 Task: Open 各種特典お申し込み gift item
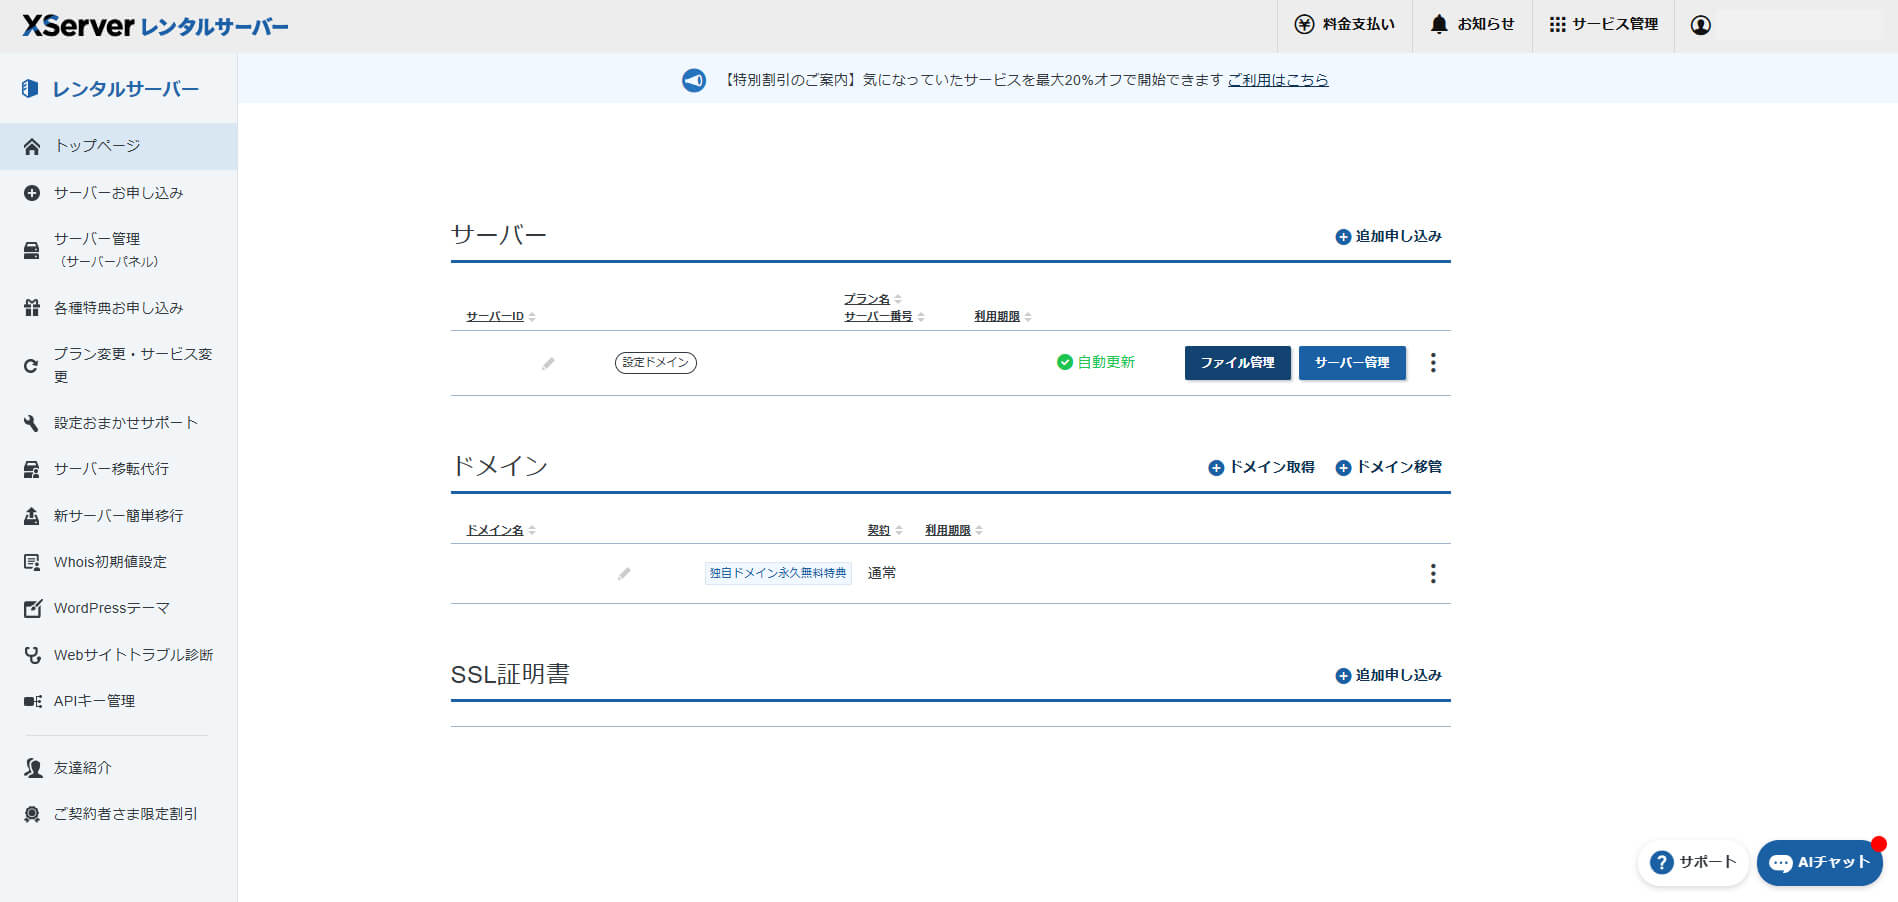(x=118, y=308)
